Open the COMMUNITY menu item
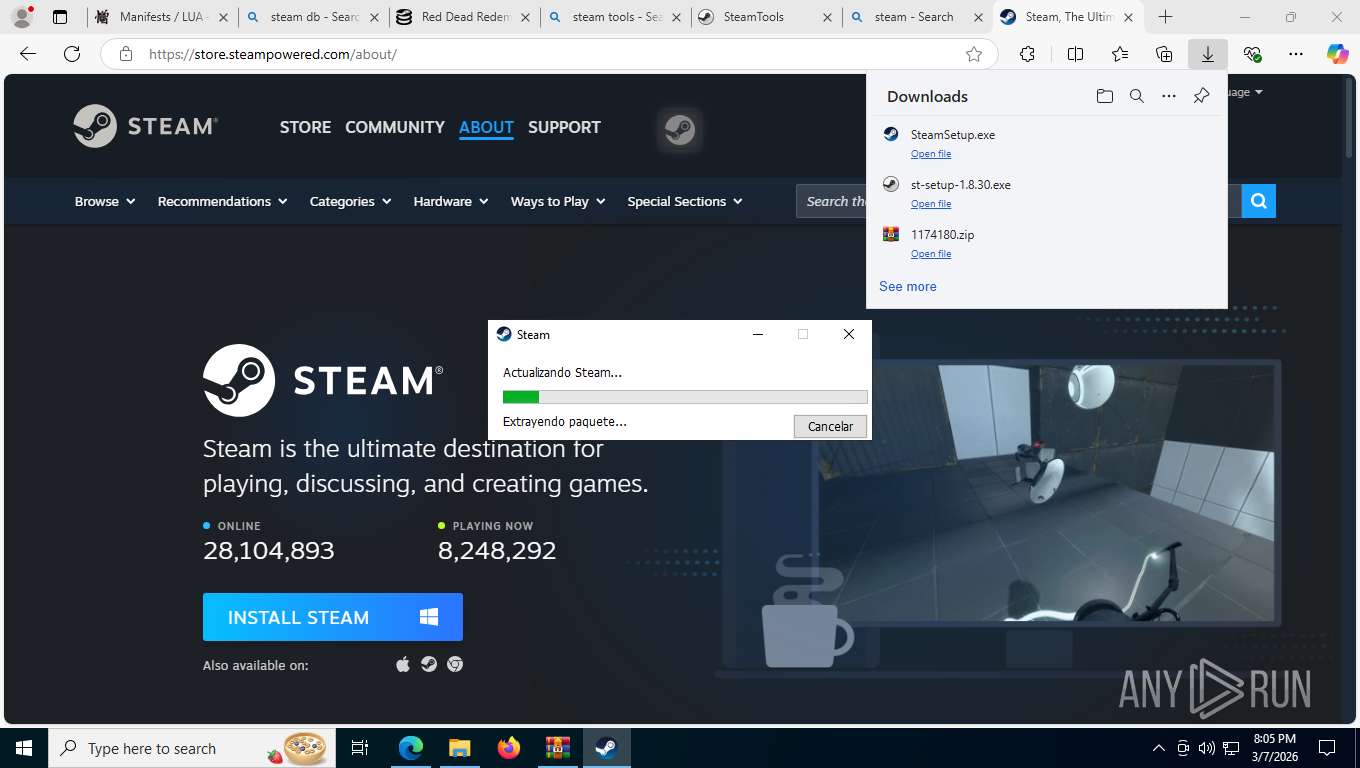 click(x=395, y=127)
